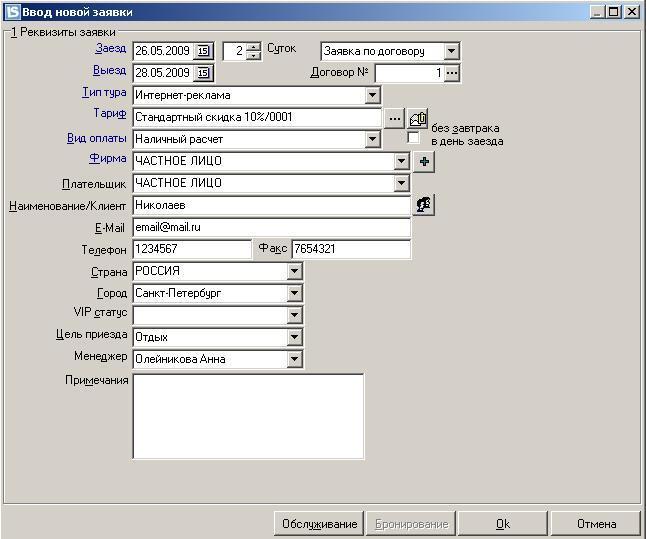Image resolution: width=646 pixels, height=539 pixels.
Task: Open calendar picker for Выезд date
Action: (x=204, y=73)
